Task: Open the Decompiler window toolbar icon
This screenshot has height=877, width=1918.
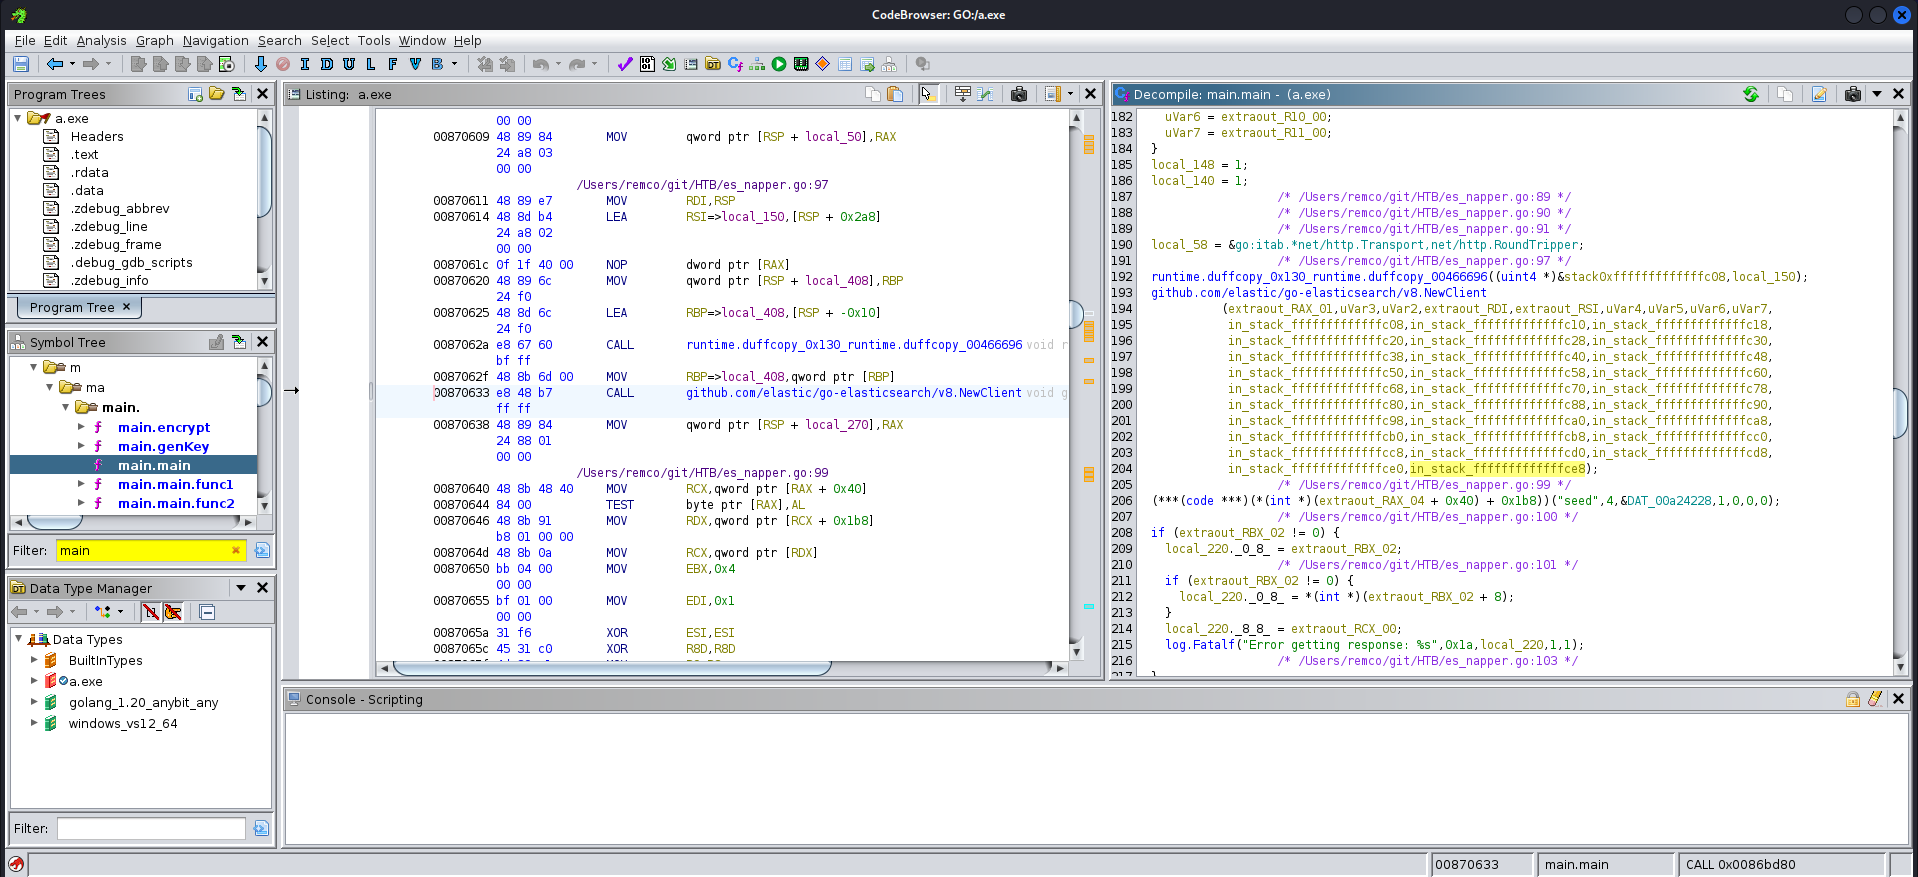Action: (x=735, y=64)
